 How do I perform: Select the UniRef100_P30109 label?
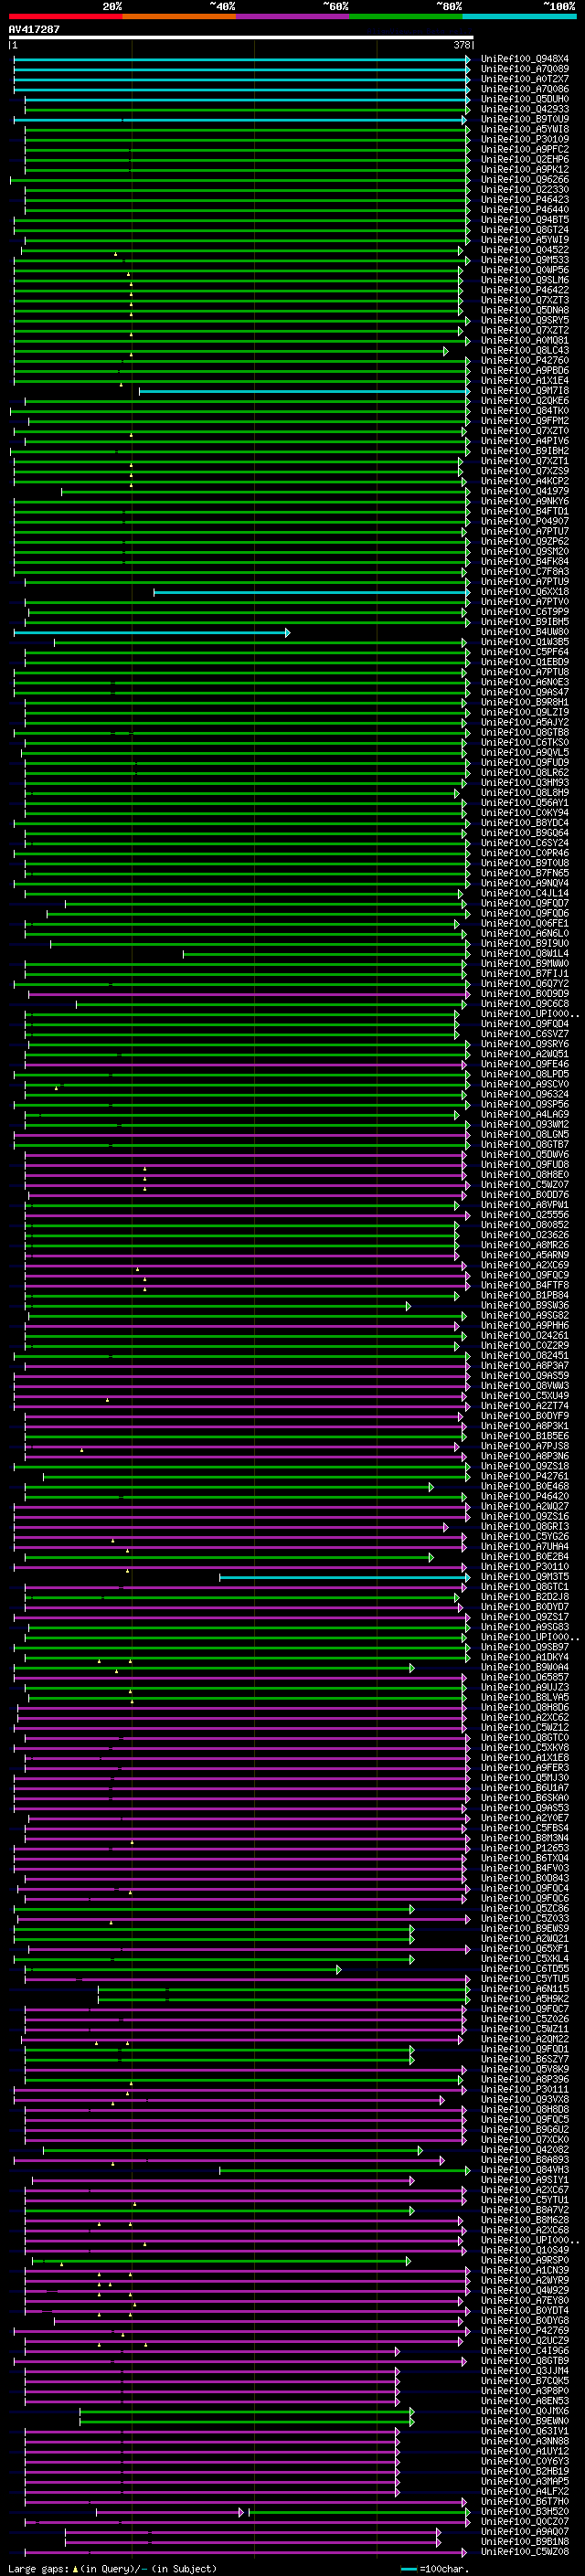(525, 139)
